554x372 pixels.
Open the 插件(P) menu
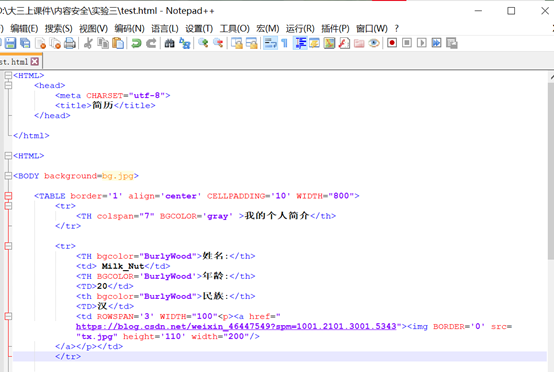tap(335, 28)
